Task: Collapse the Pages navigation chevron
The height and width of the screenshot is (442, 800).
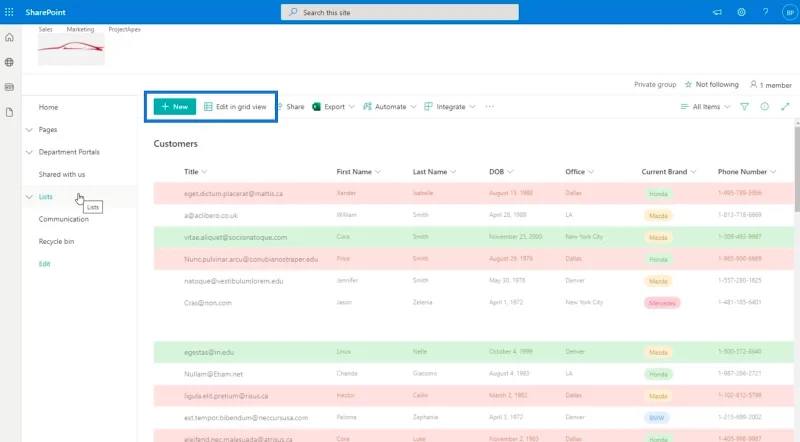Action: [29, 130]
